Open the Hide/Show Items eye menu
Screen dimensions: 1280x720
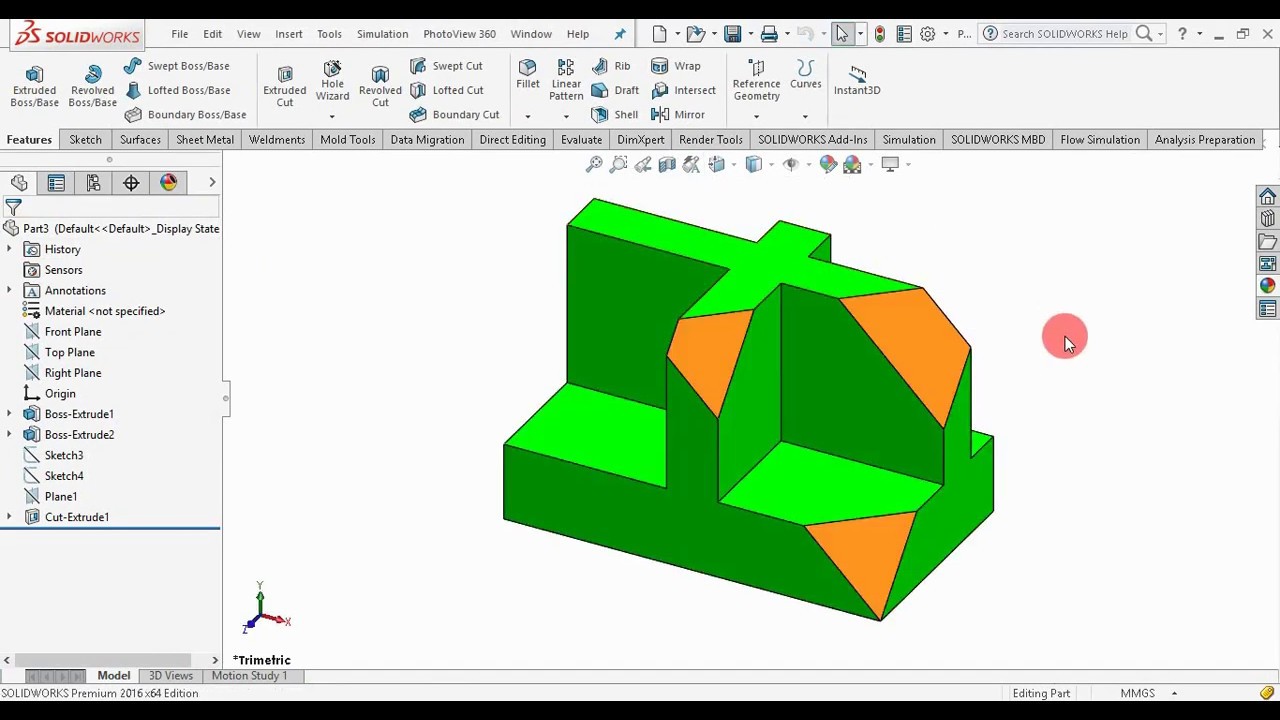tap(790, 164)
